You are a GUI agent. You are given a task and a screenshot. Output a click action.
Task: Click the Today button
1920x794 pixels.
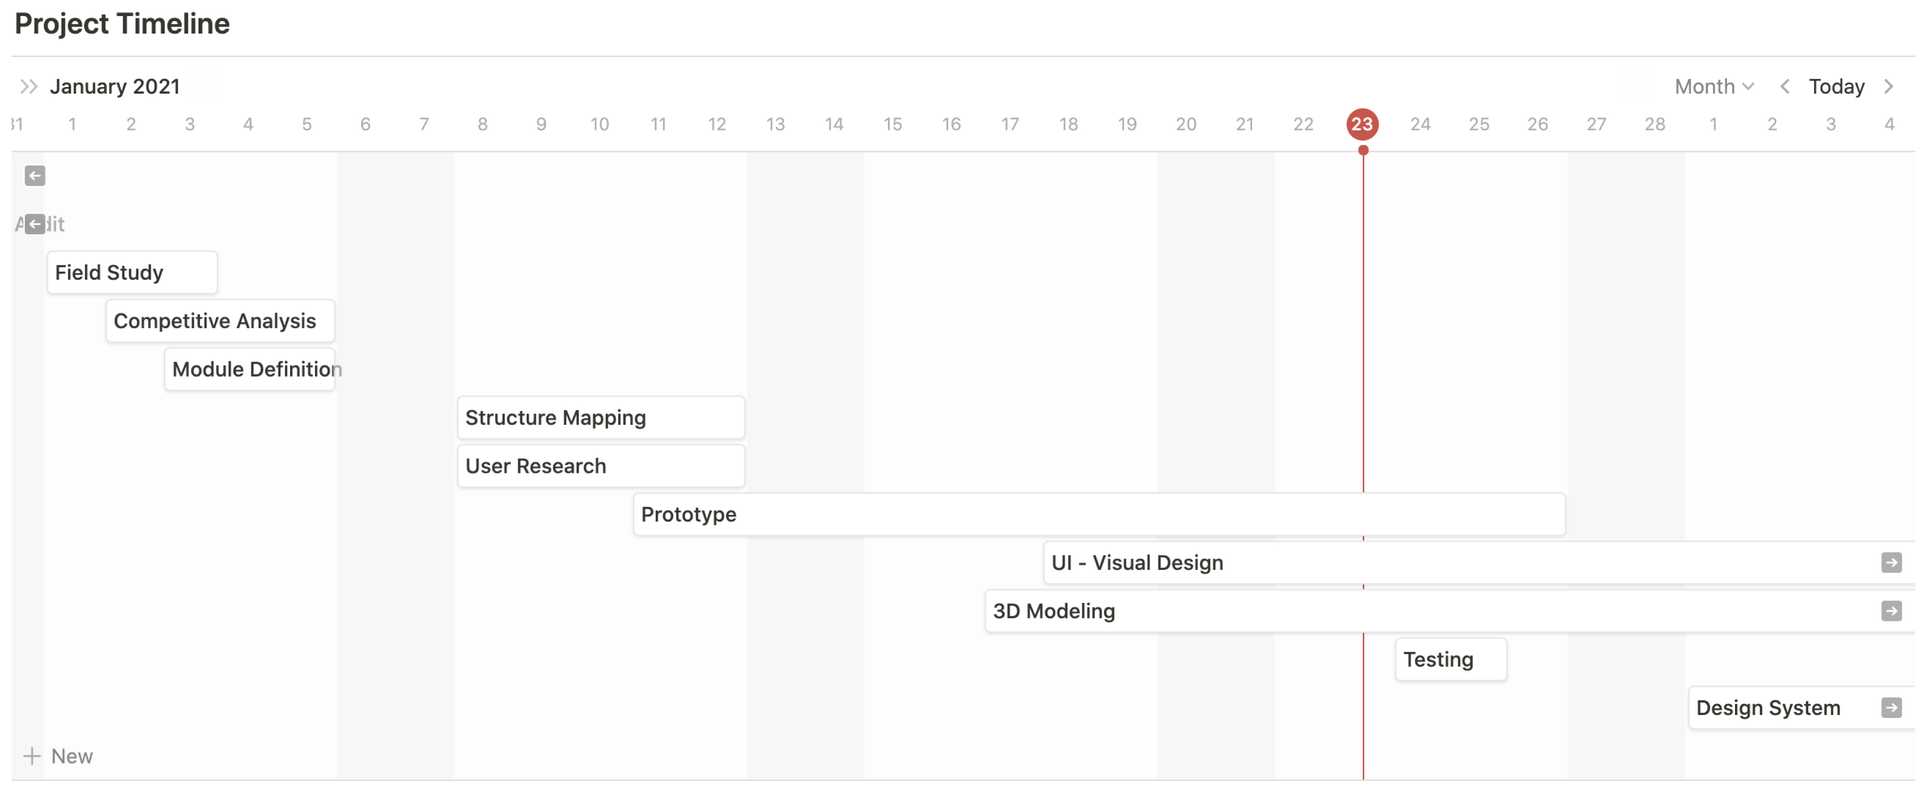tap(1836, 86)
